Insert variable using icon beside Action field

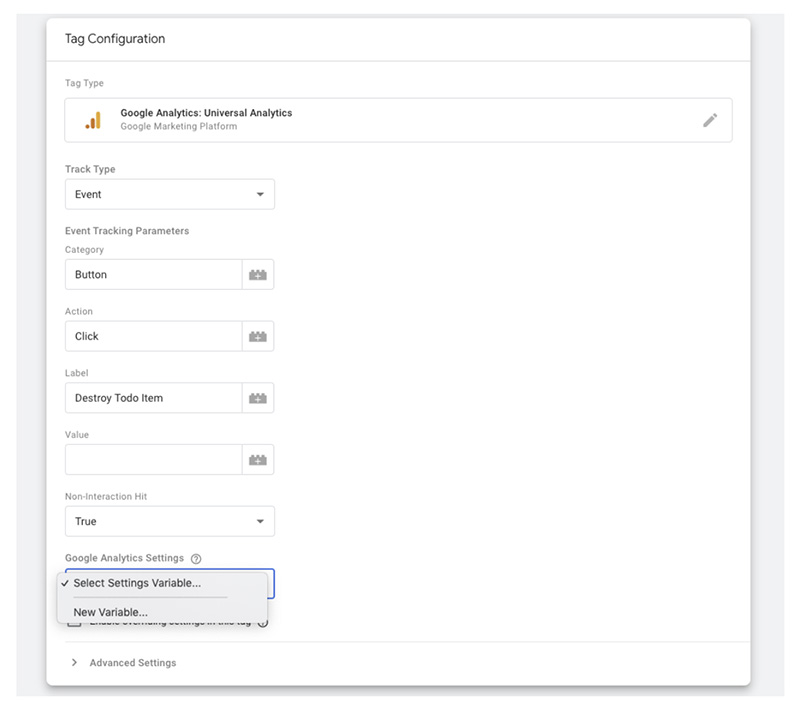(x=258, y=337)
